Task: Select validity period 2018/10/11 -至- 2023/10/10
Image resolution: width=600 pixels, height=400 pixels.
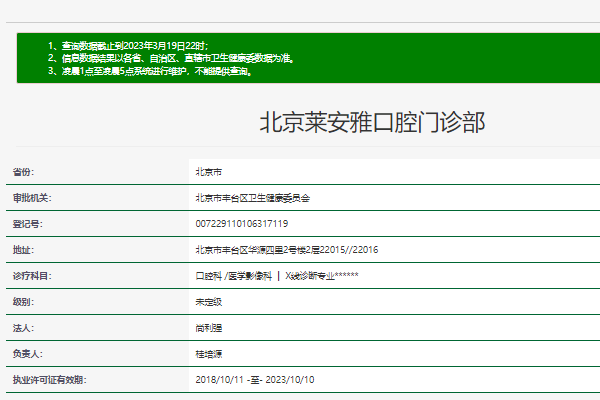Action: (255, 380)
